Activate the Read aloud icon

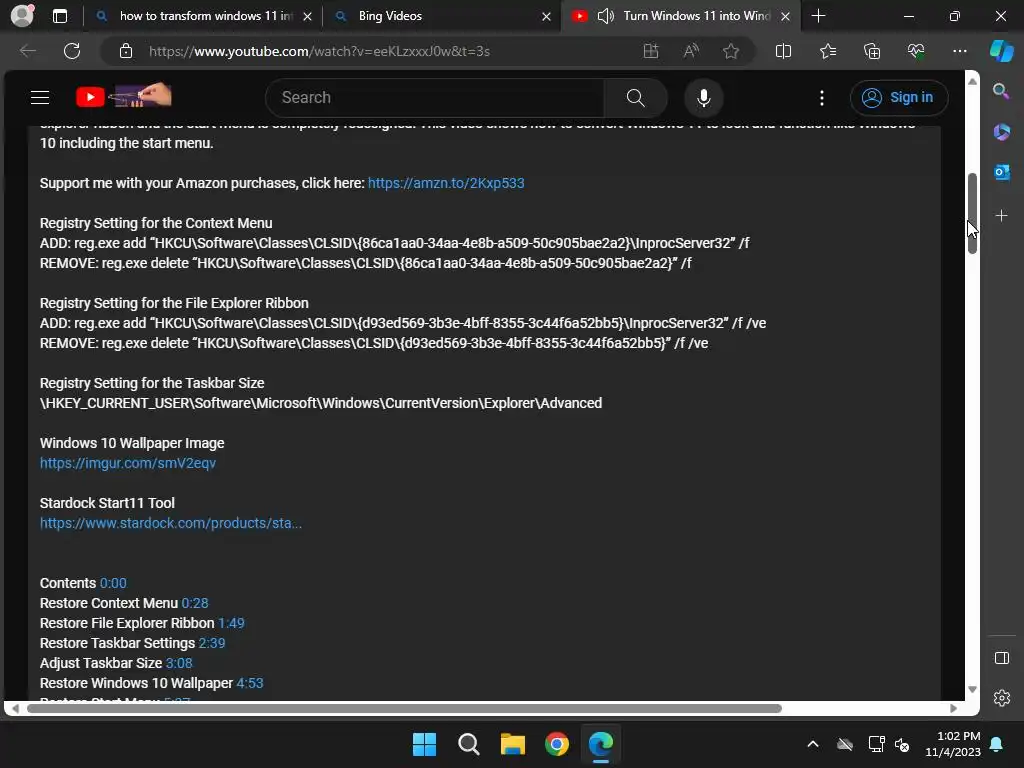coord(691,51)
